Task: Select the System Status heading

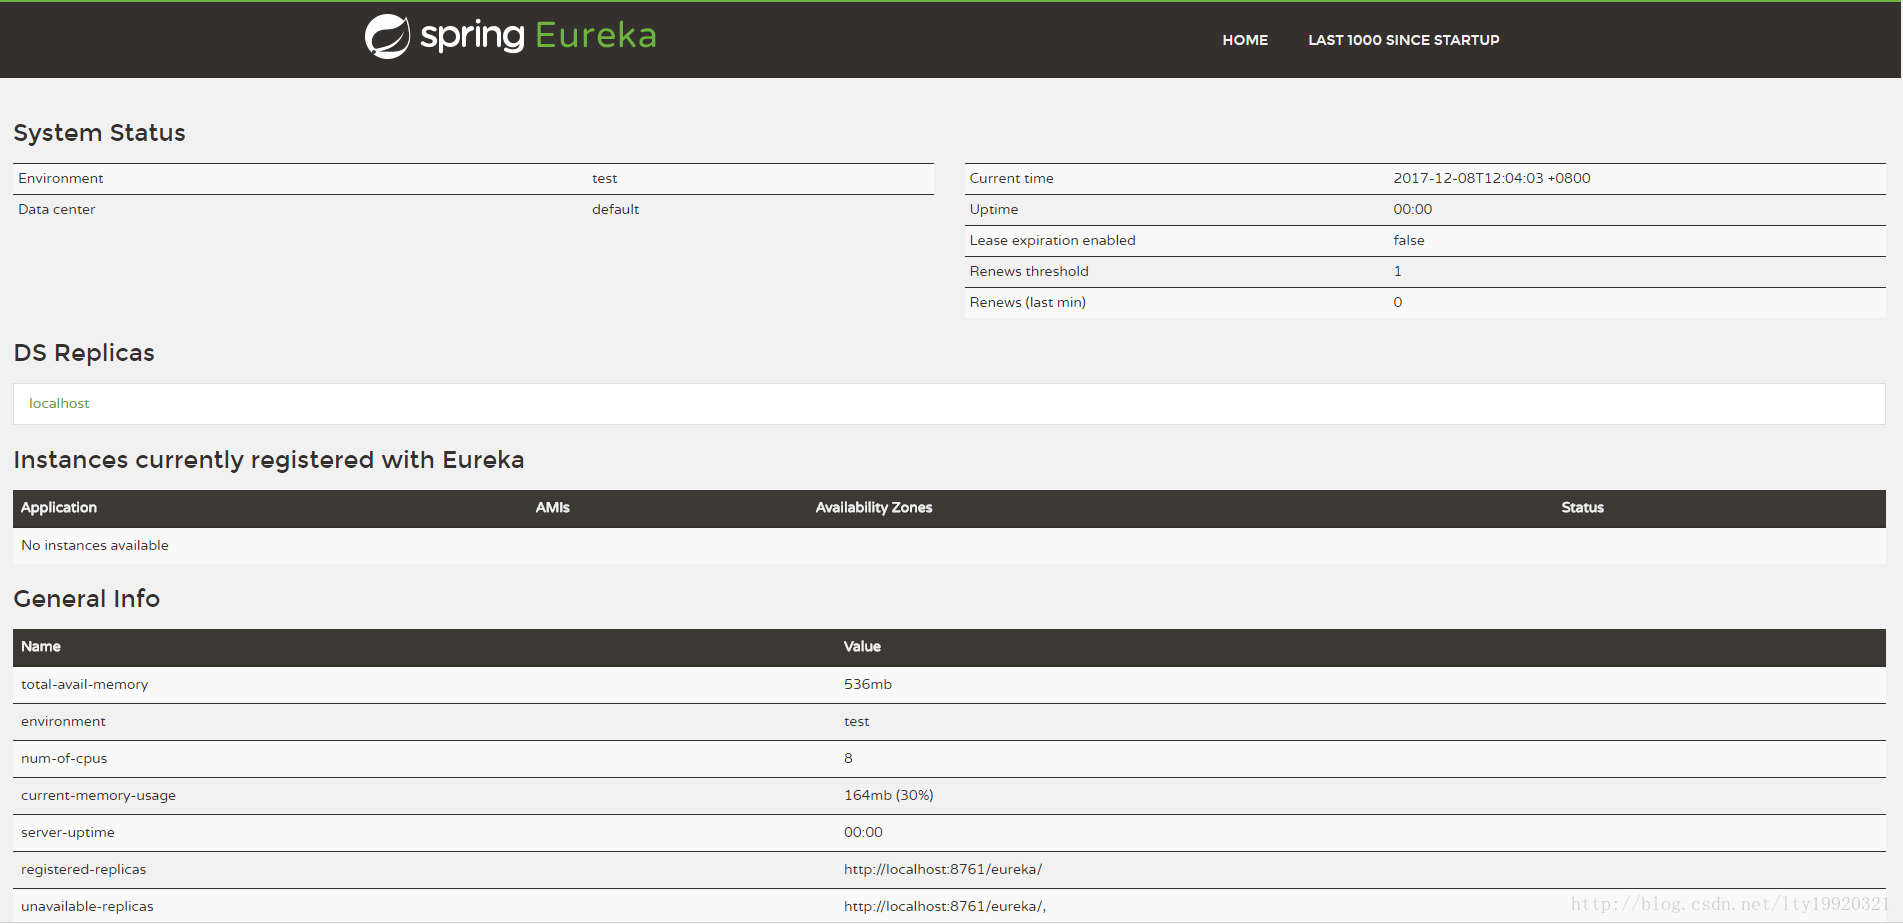Action: tap(100, 133)
